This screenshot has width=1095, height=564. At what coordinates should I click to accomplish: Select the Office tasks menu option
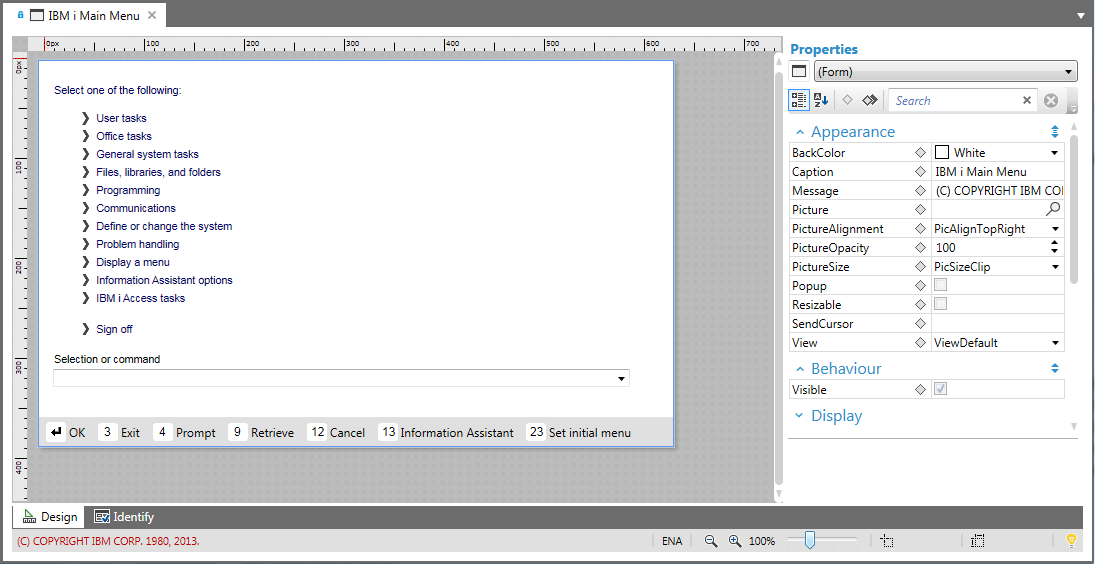pyautogui.click(x=124, y=136)
